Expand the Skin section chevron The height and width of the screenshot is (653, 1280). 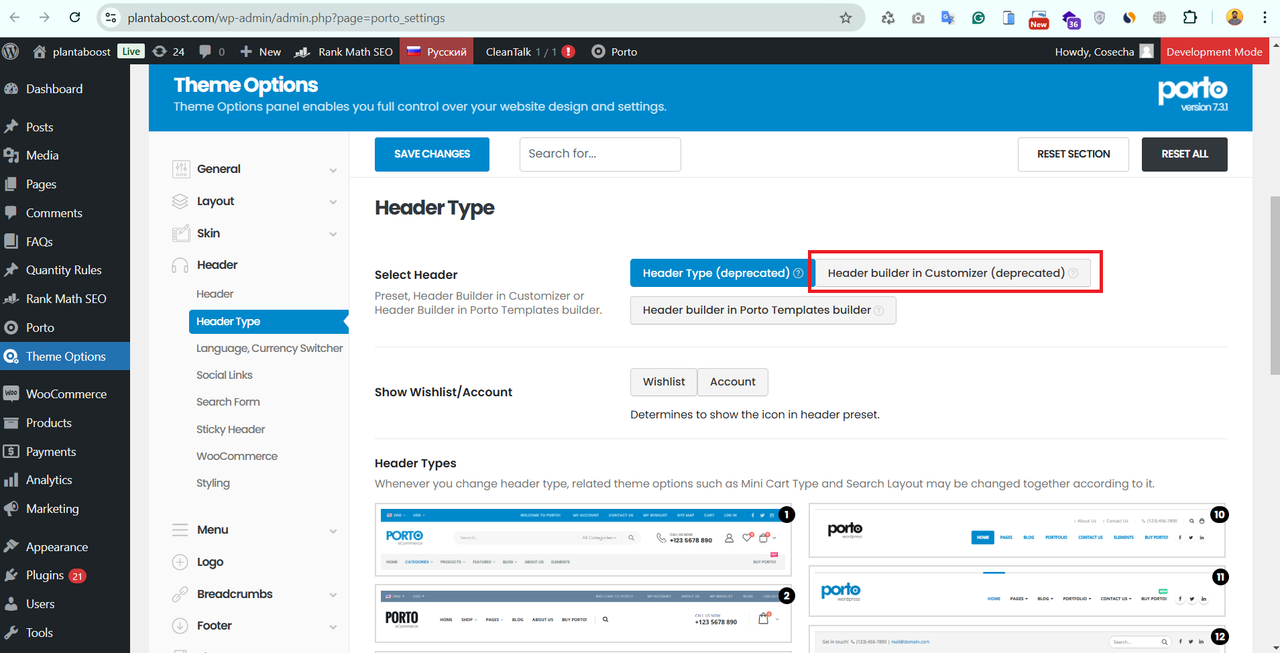pos(333,234)
